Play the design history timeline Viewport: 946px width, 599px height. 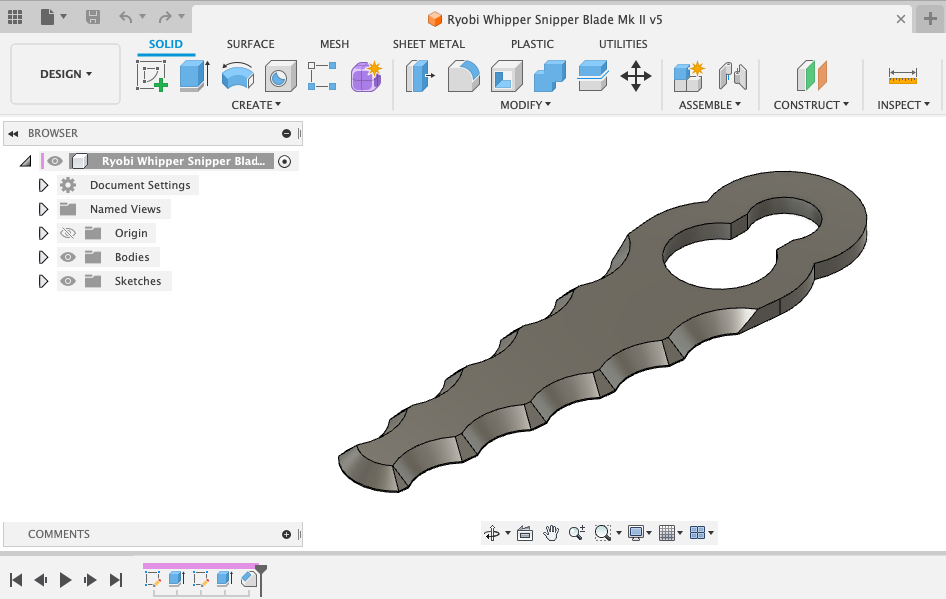[x=64, y=579]
